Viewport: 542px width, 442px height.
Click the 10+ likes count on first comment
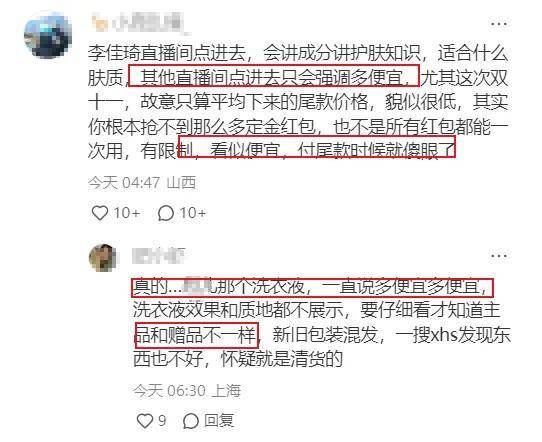127,213
